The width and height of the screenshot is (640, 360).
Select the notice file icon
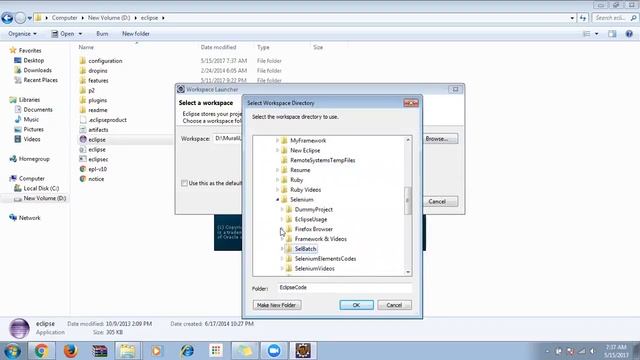point(83,179)
